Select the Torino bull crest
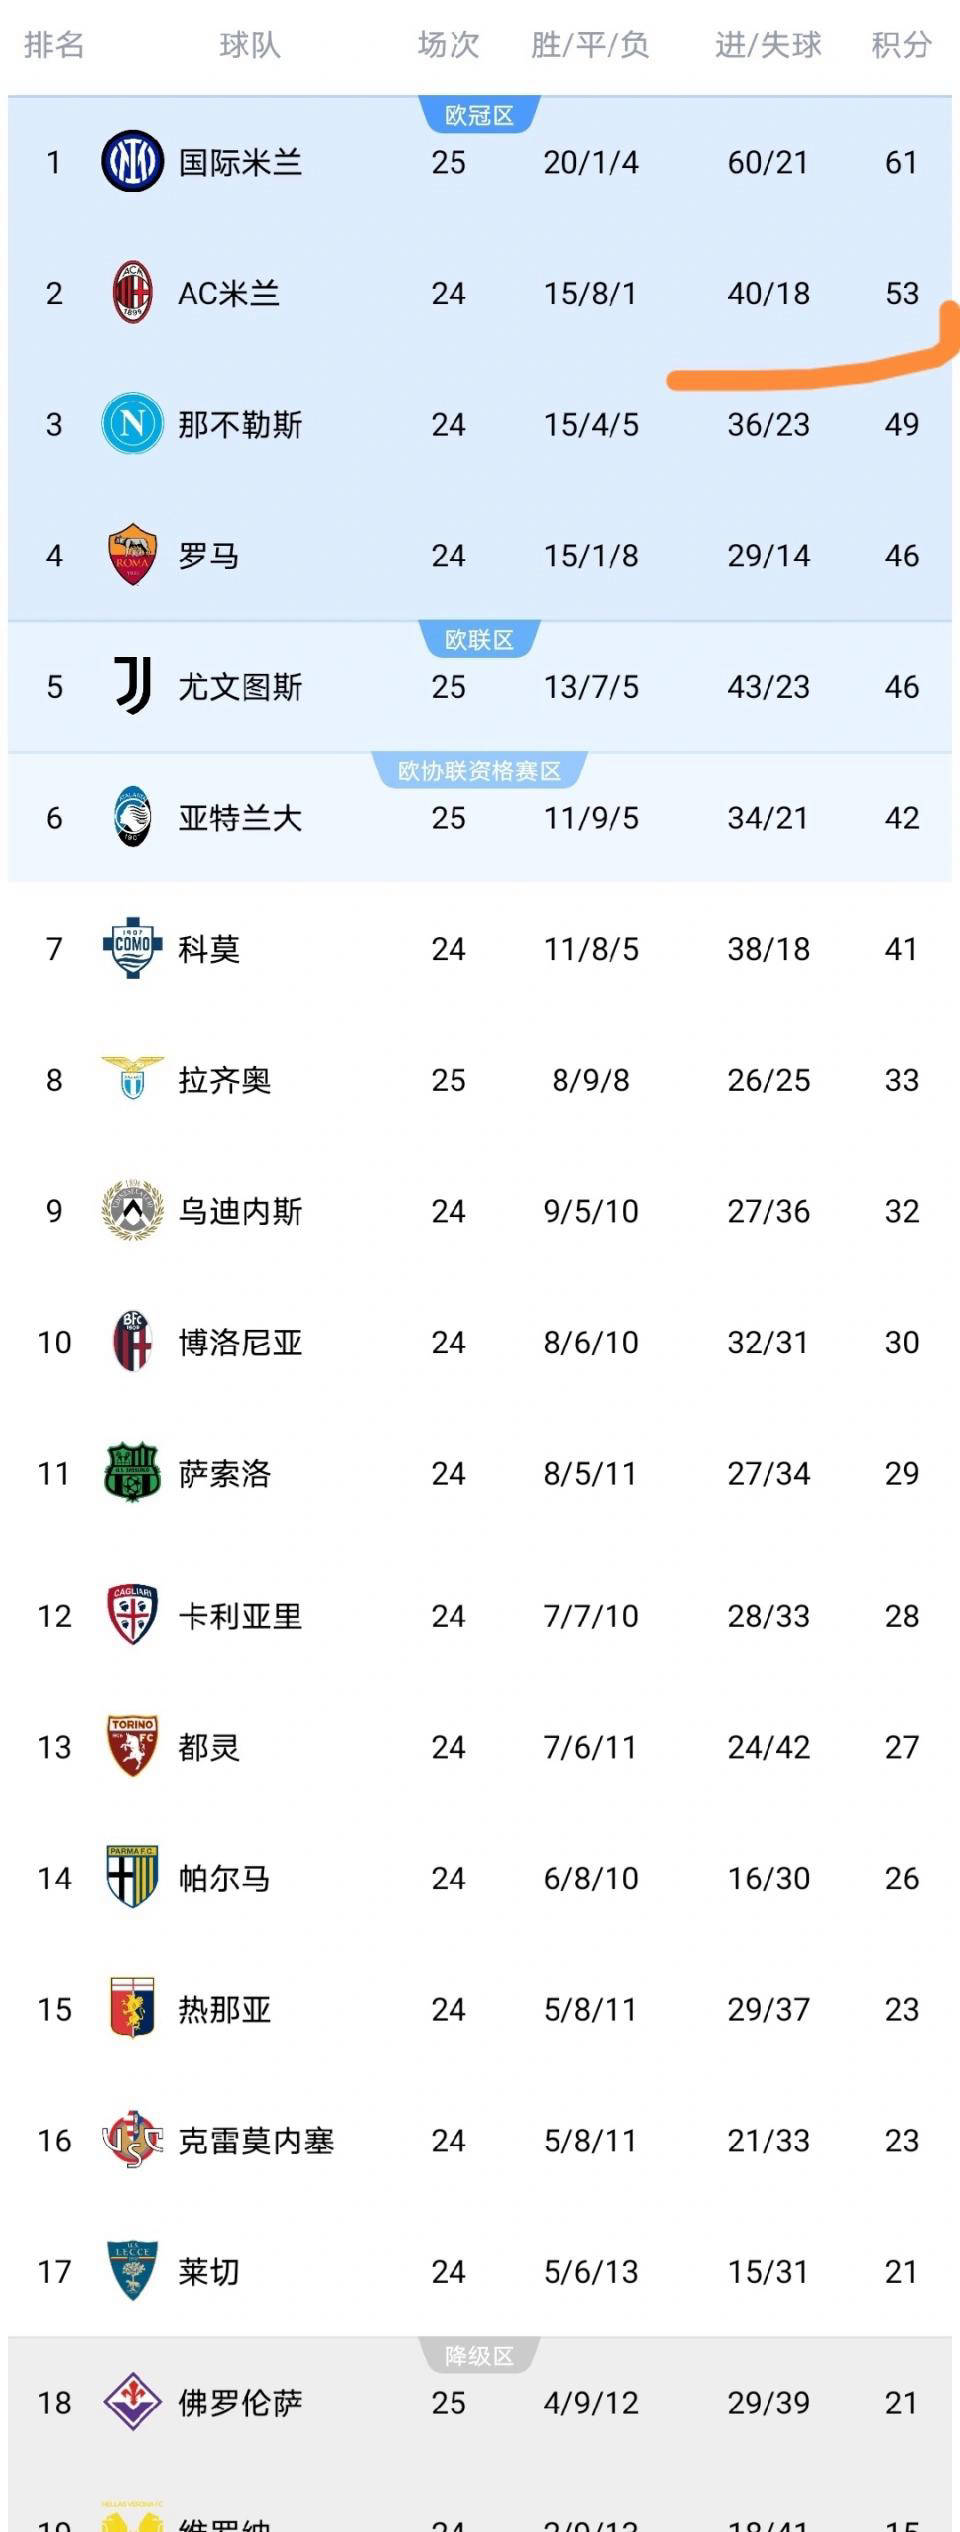 132,1747
